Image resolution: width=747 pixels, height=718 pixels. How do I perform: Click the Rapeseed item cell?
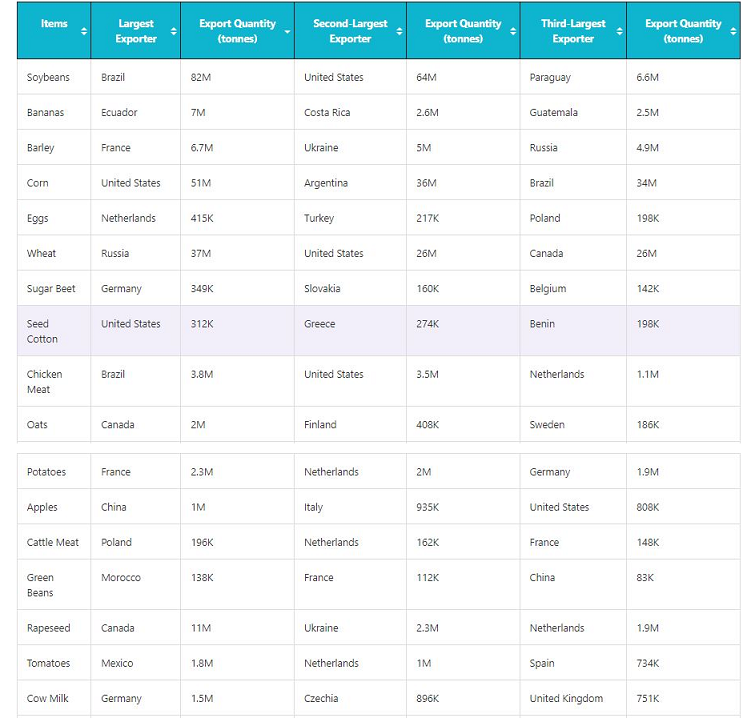click(49, 628)
